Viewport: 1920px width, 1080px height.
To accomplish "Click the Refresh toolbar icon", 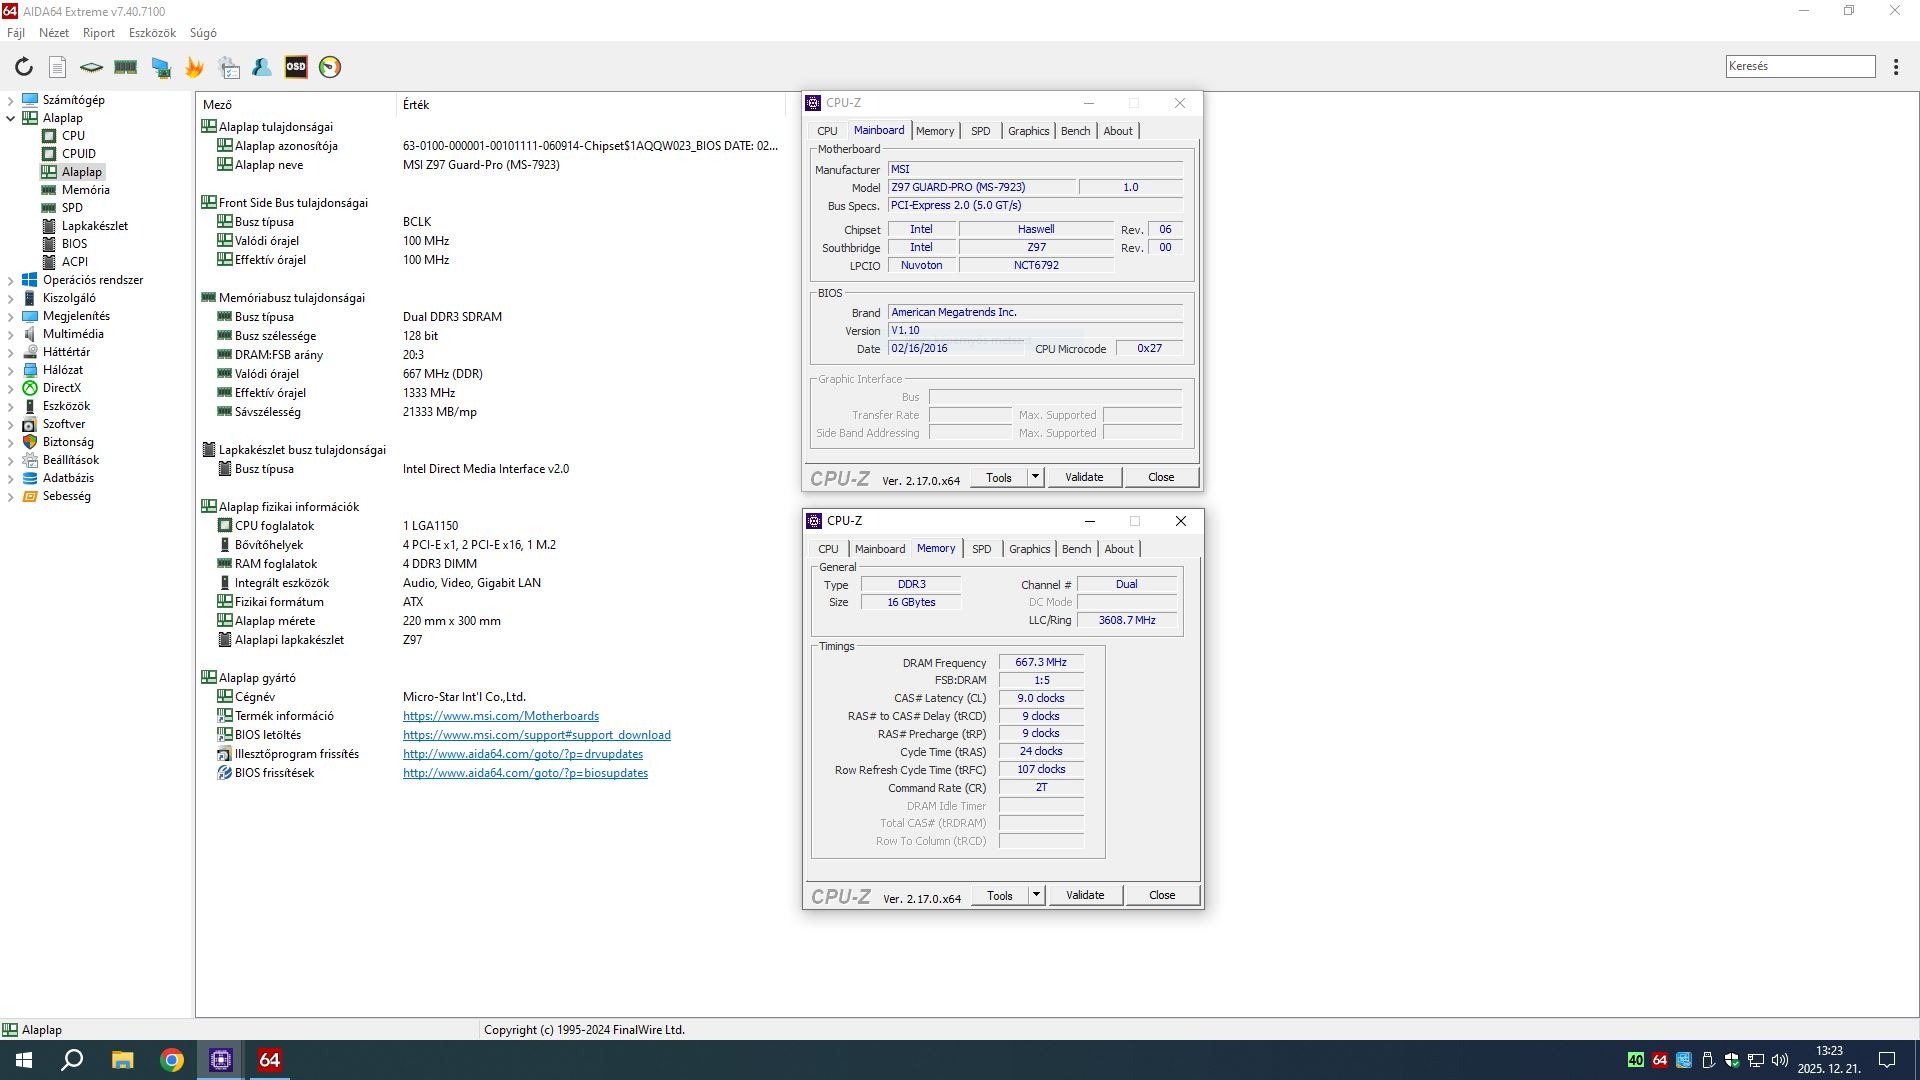I will click(23, 67).
